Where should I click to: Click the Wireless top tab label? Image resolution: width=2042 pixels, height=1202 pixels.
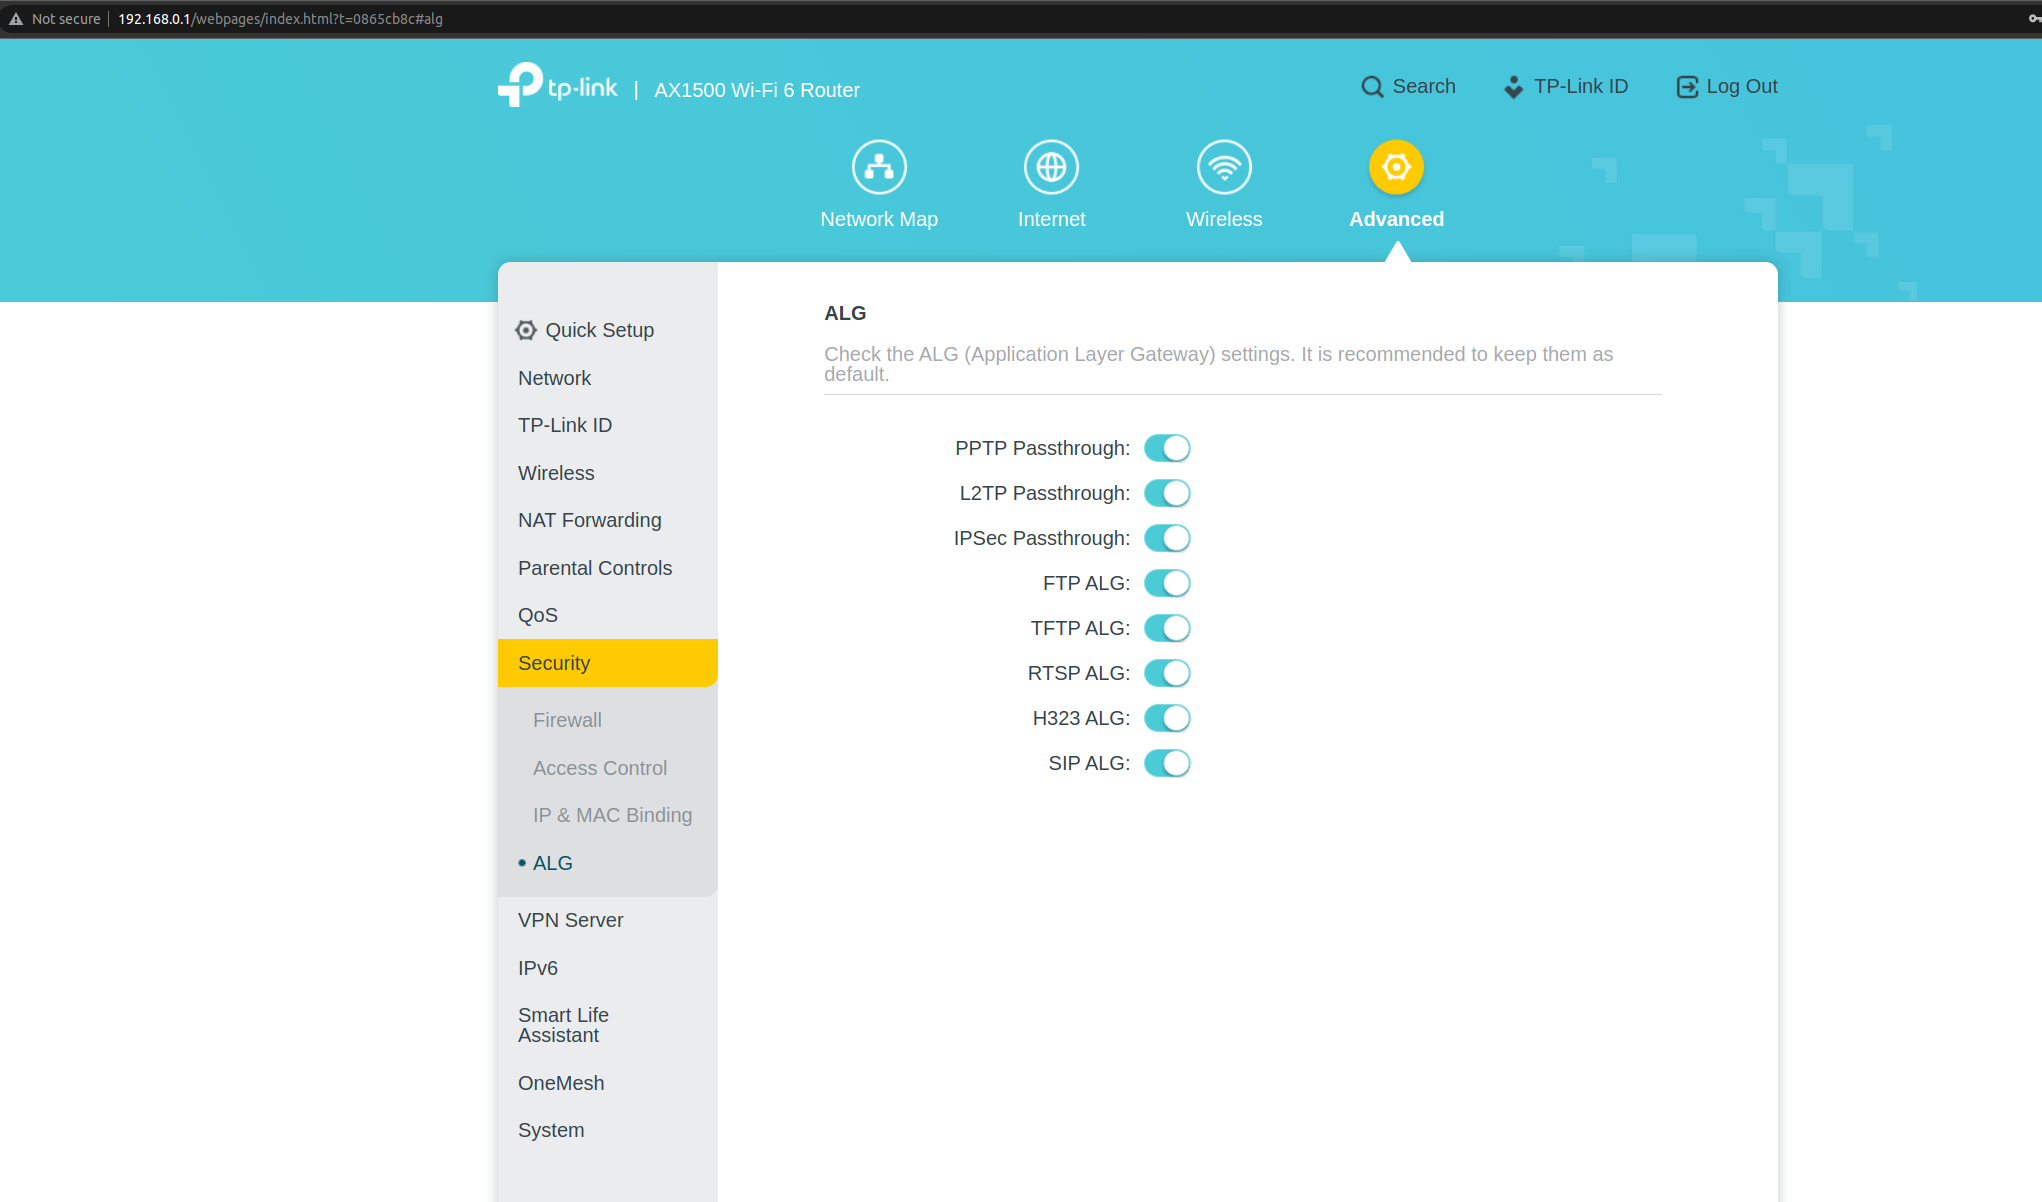pos(1224,219)
